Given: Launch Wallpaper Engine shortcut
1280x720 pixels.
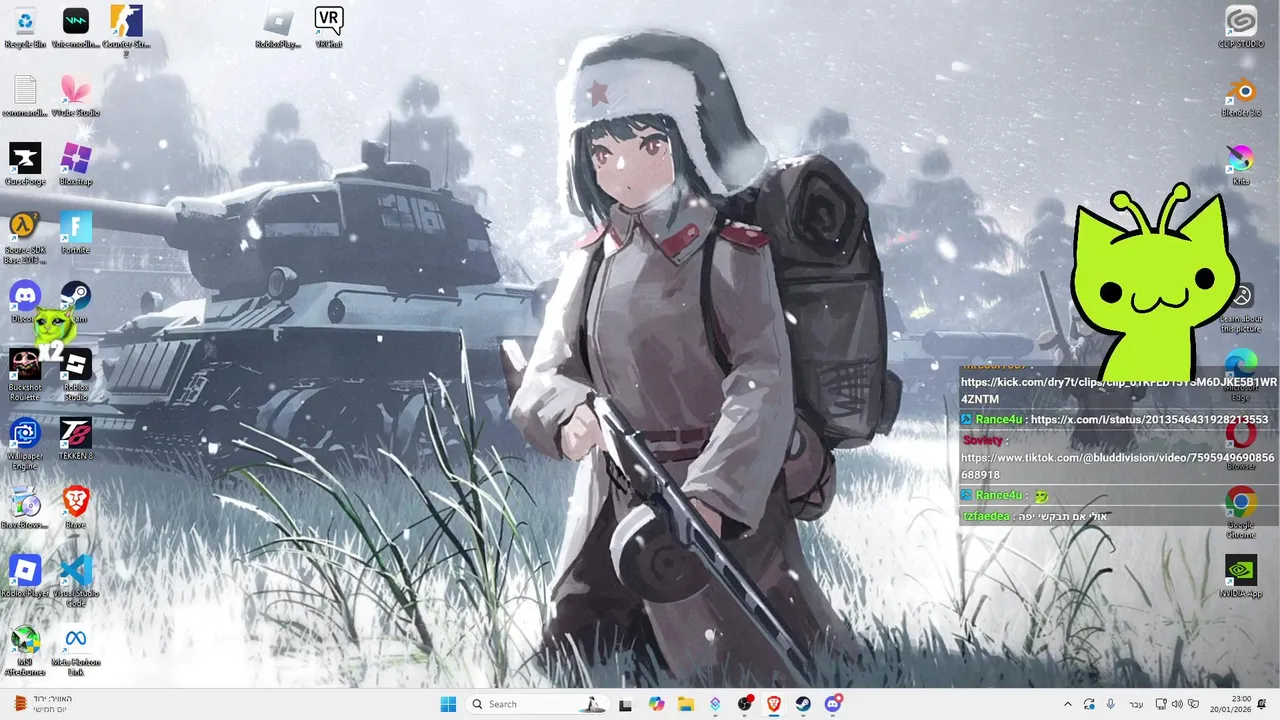Looking at the screenshot, I should click(x=25, y=444).
